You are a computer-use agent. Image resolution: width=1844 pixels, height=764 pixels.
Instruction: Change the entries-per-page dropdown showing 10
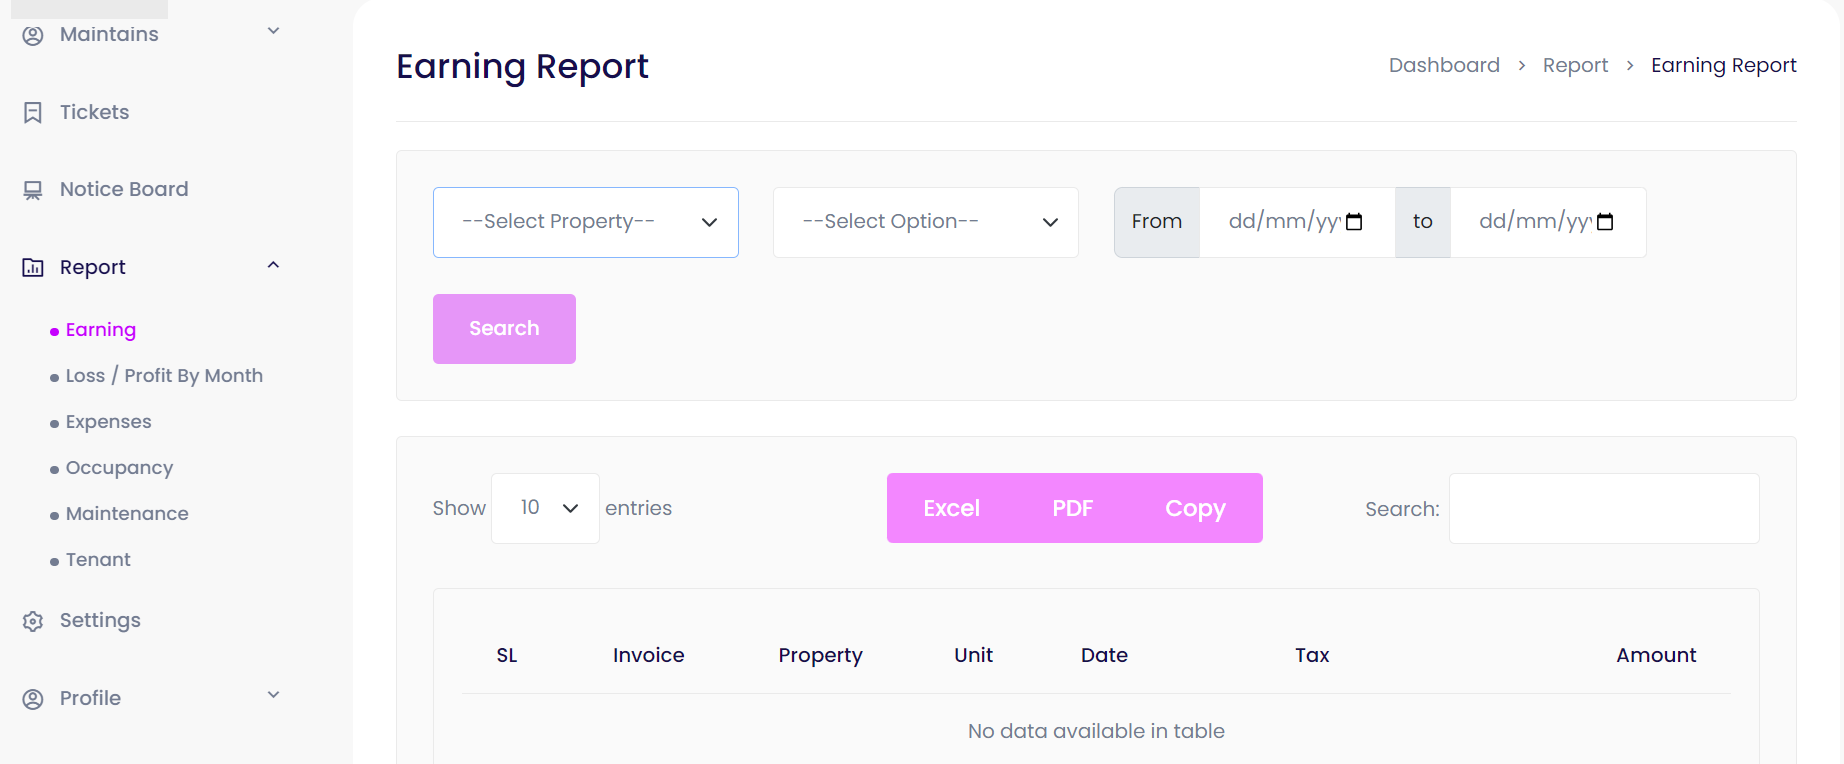545,508
